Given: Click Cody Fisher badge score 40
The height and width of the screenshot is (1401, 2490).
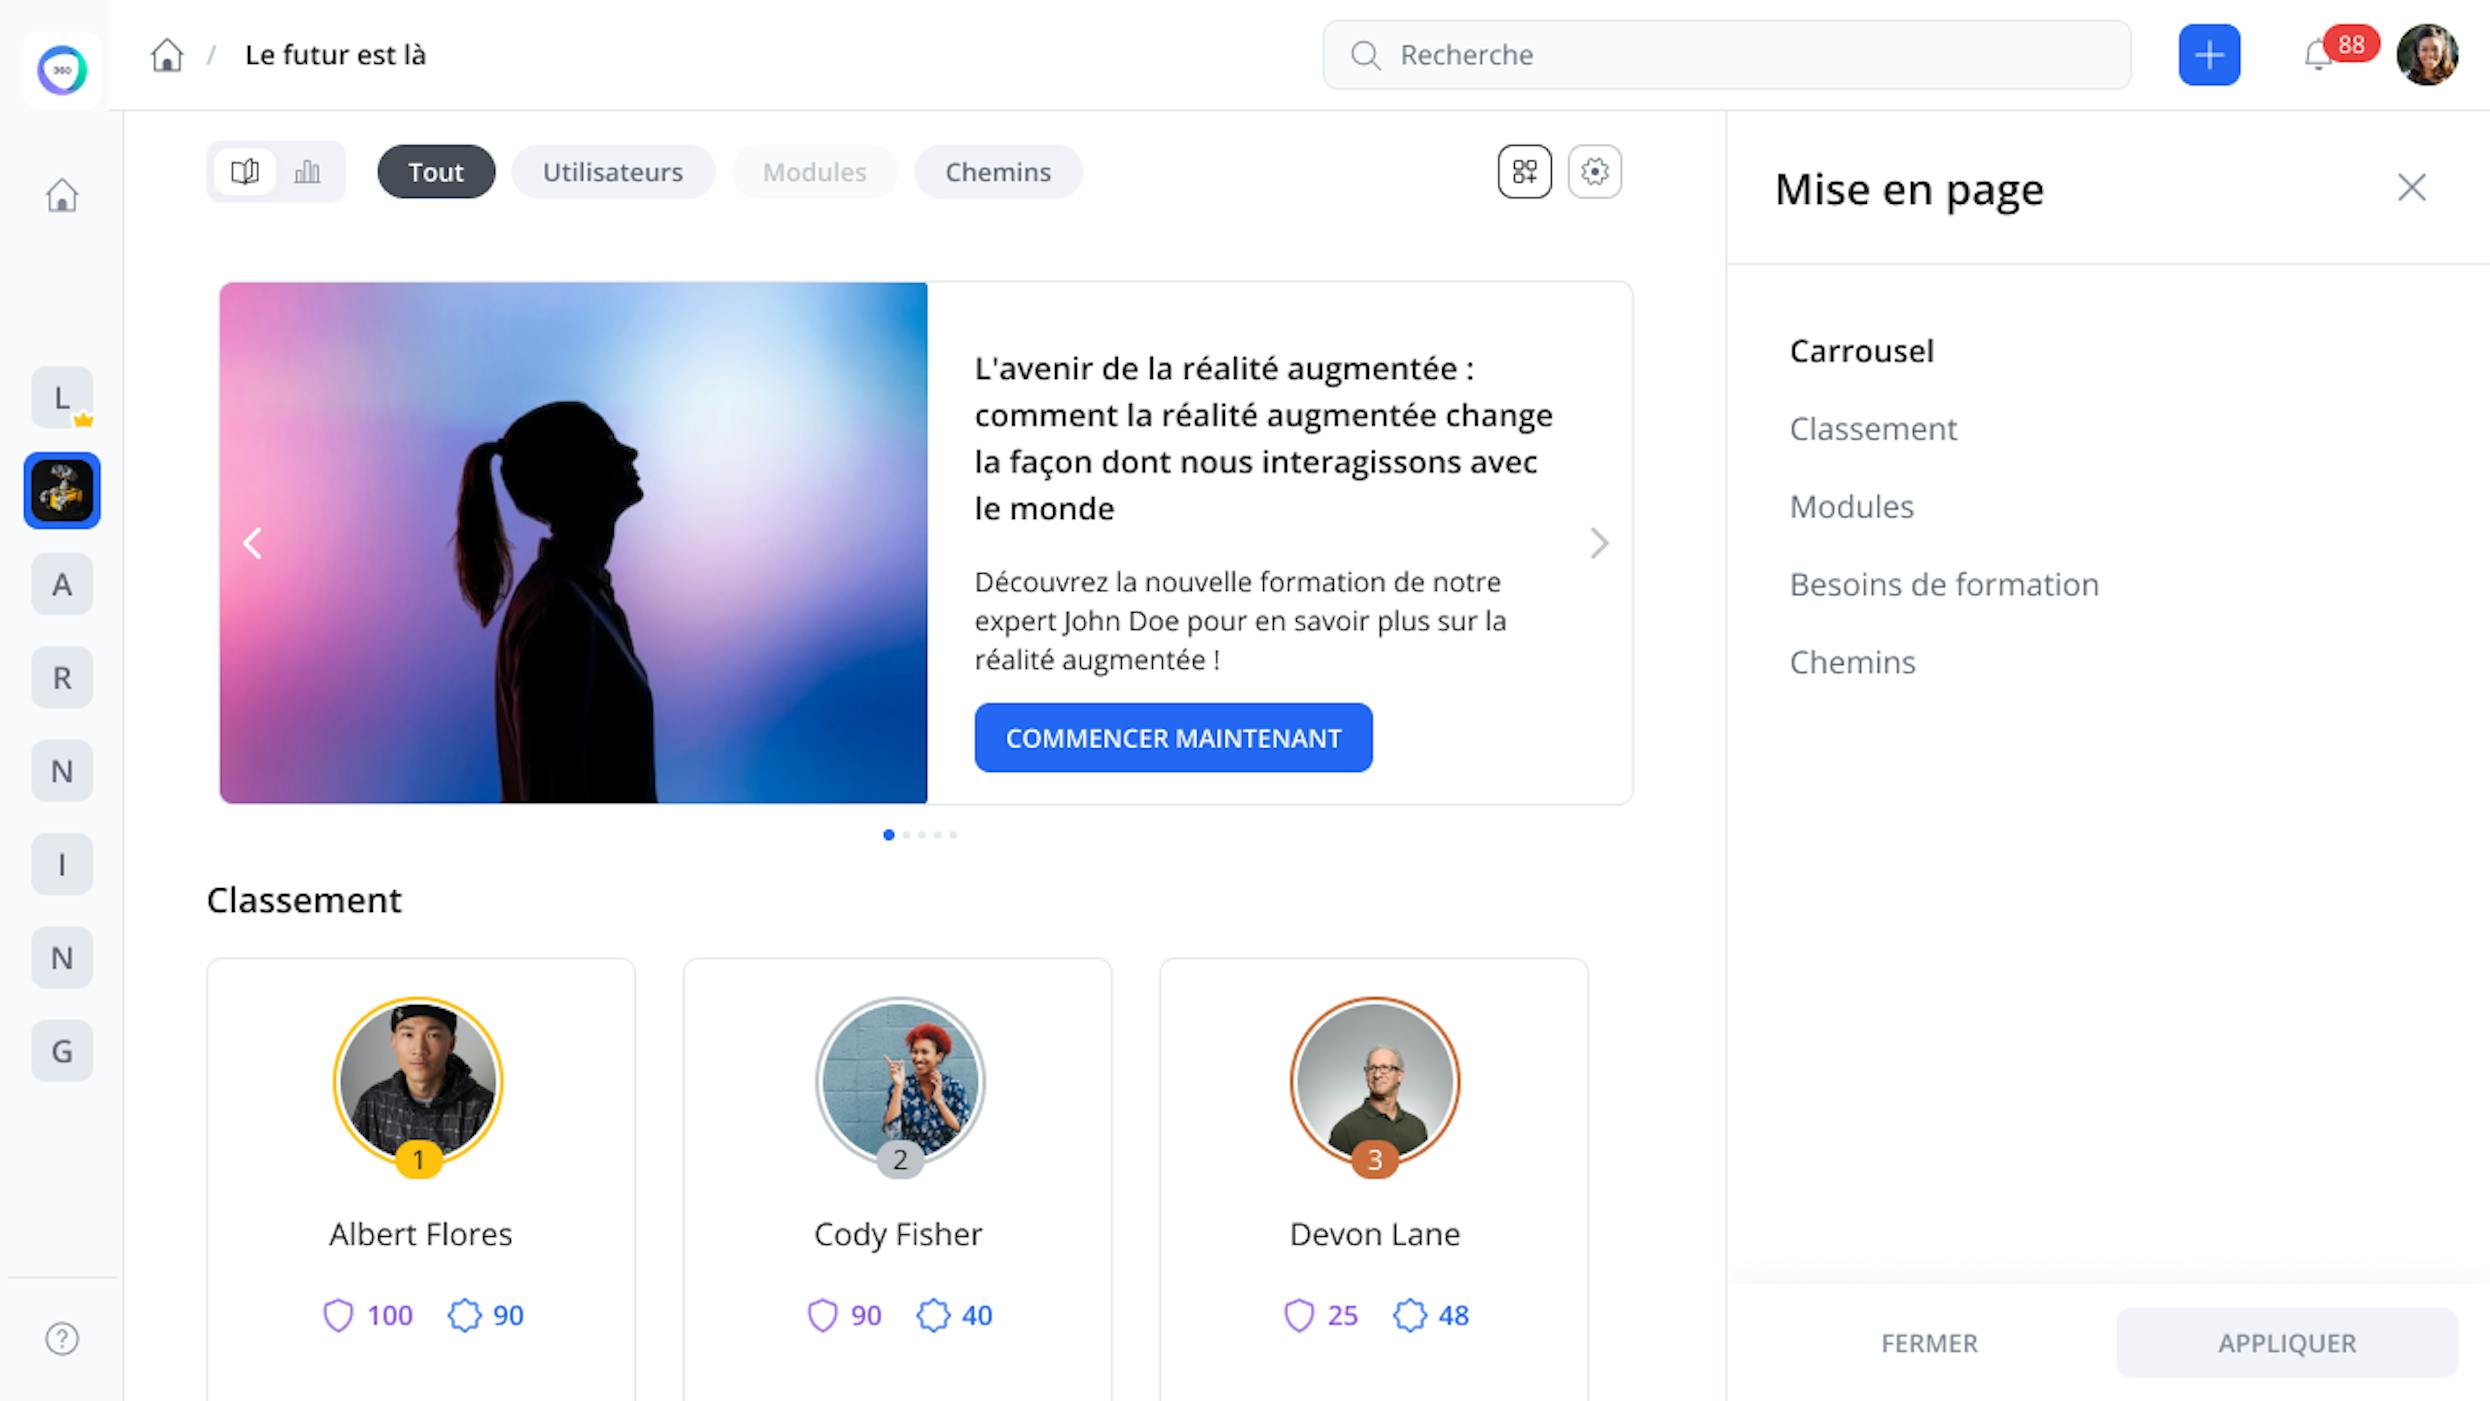Looking at the screenshot, I should click(955, 1315).
